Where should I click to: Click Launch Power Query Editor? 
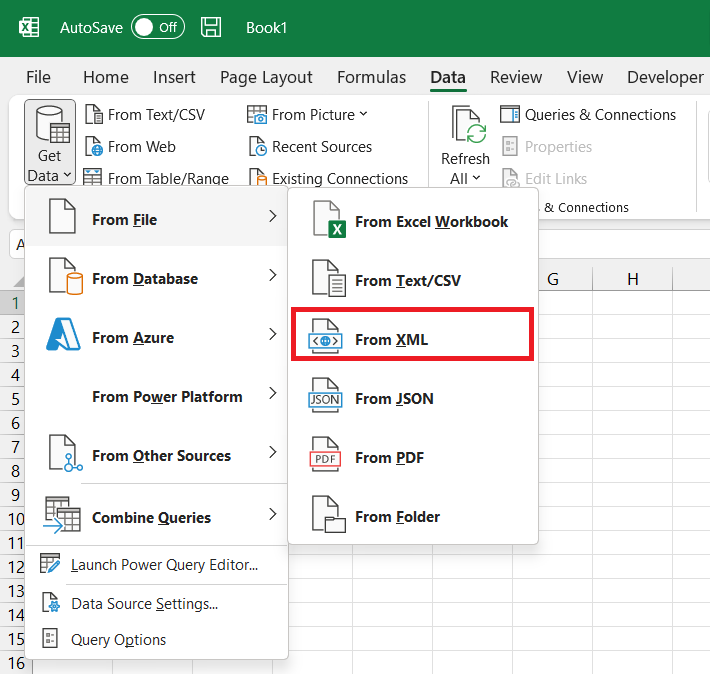coord(157,565)
